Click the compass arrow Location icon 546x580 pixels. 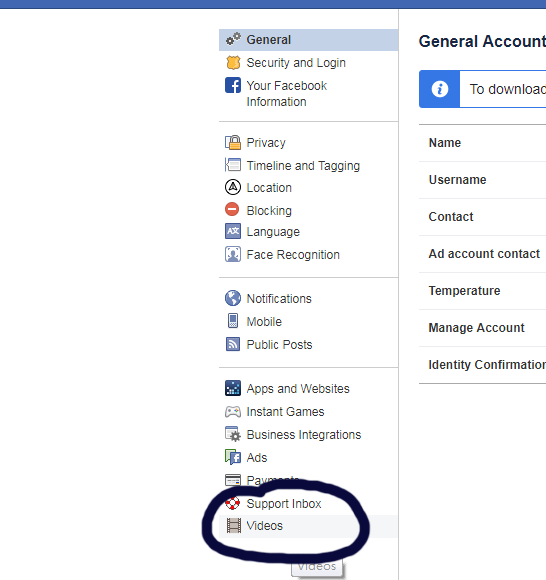(x=233, y=187)
